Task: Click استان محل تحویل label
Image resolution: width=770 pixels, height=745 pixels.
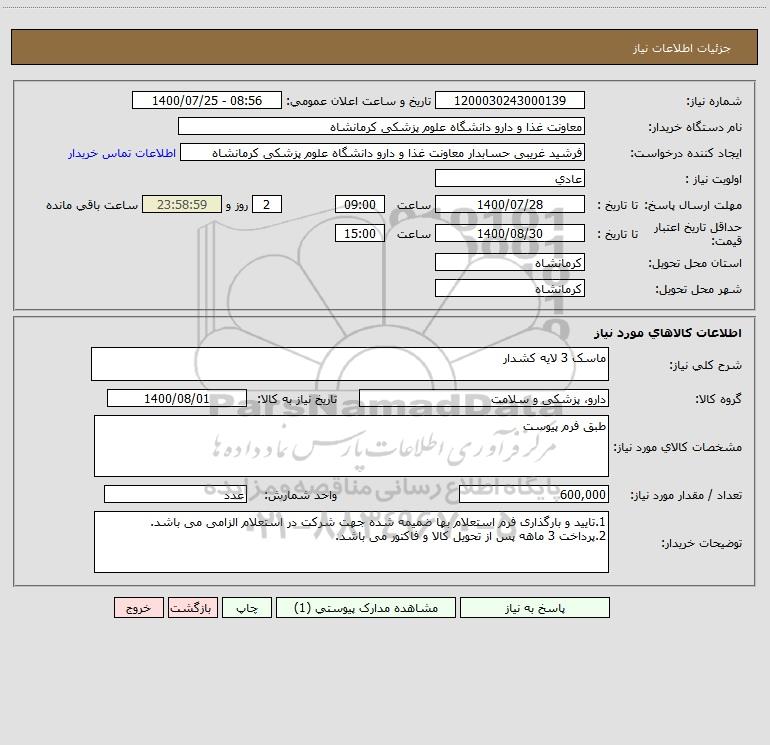Action: pos(695,263)
